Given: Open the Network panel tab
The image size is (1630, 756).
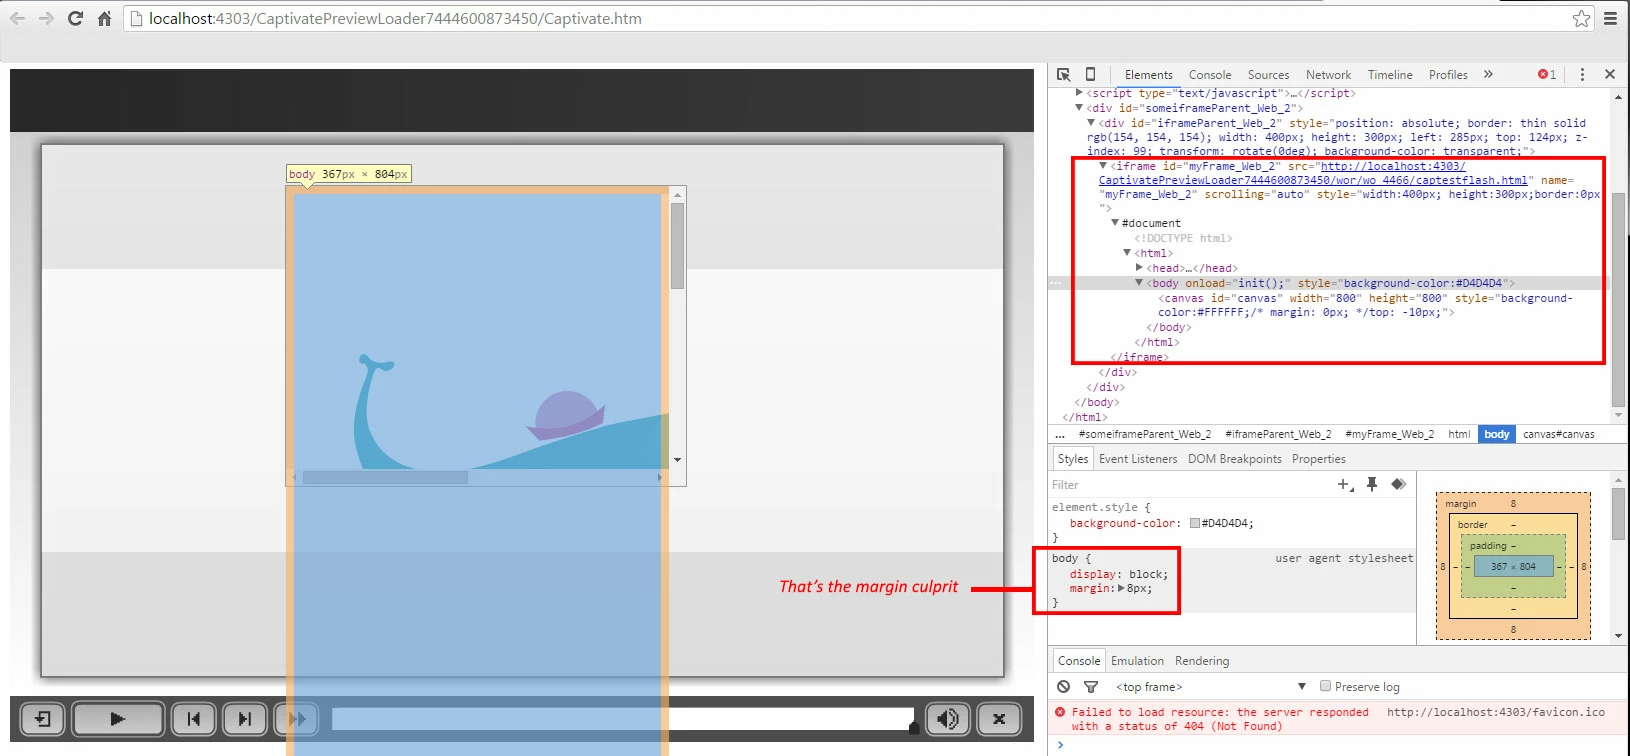Looking at the screenshot, I should pos(1328,75).
